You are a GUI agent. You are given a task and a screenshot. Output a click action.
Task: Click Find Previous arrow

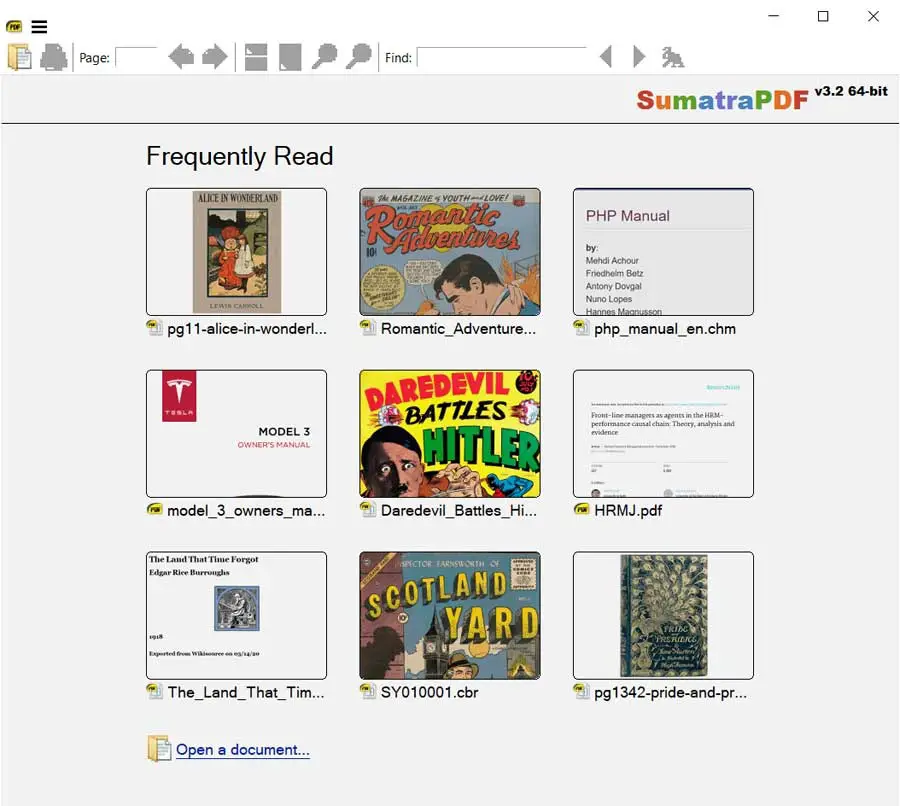tap(605, 57)
